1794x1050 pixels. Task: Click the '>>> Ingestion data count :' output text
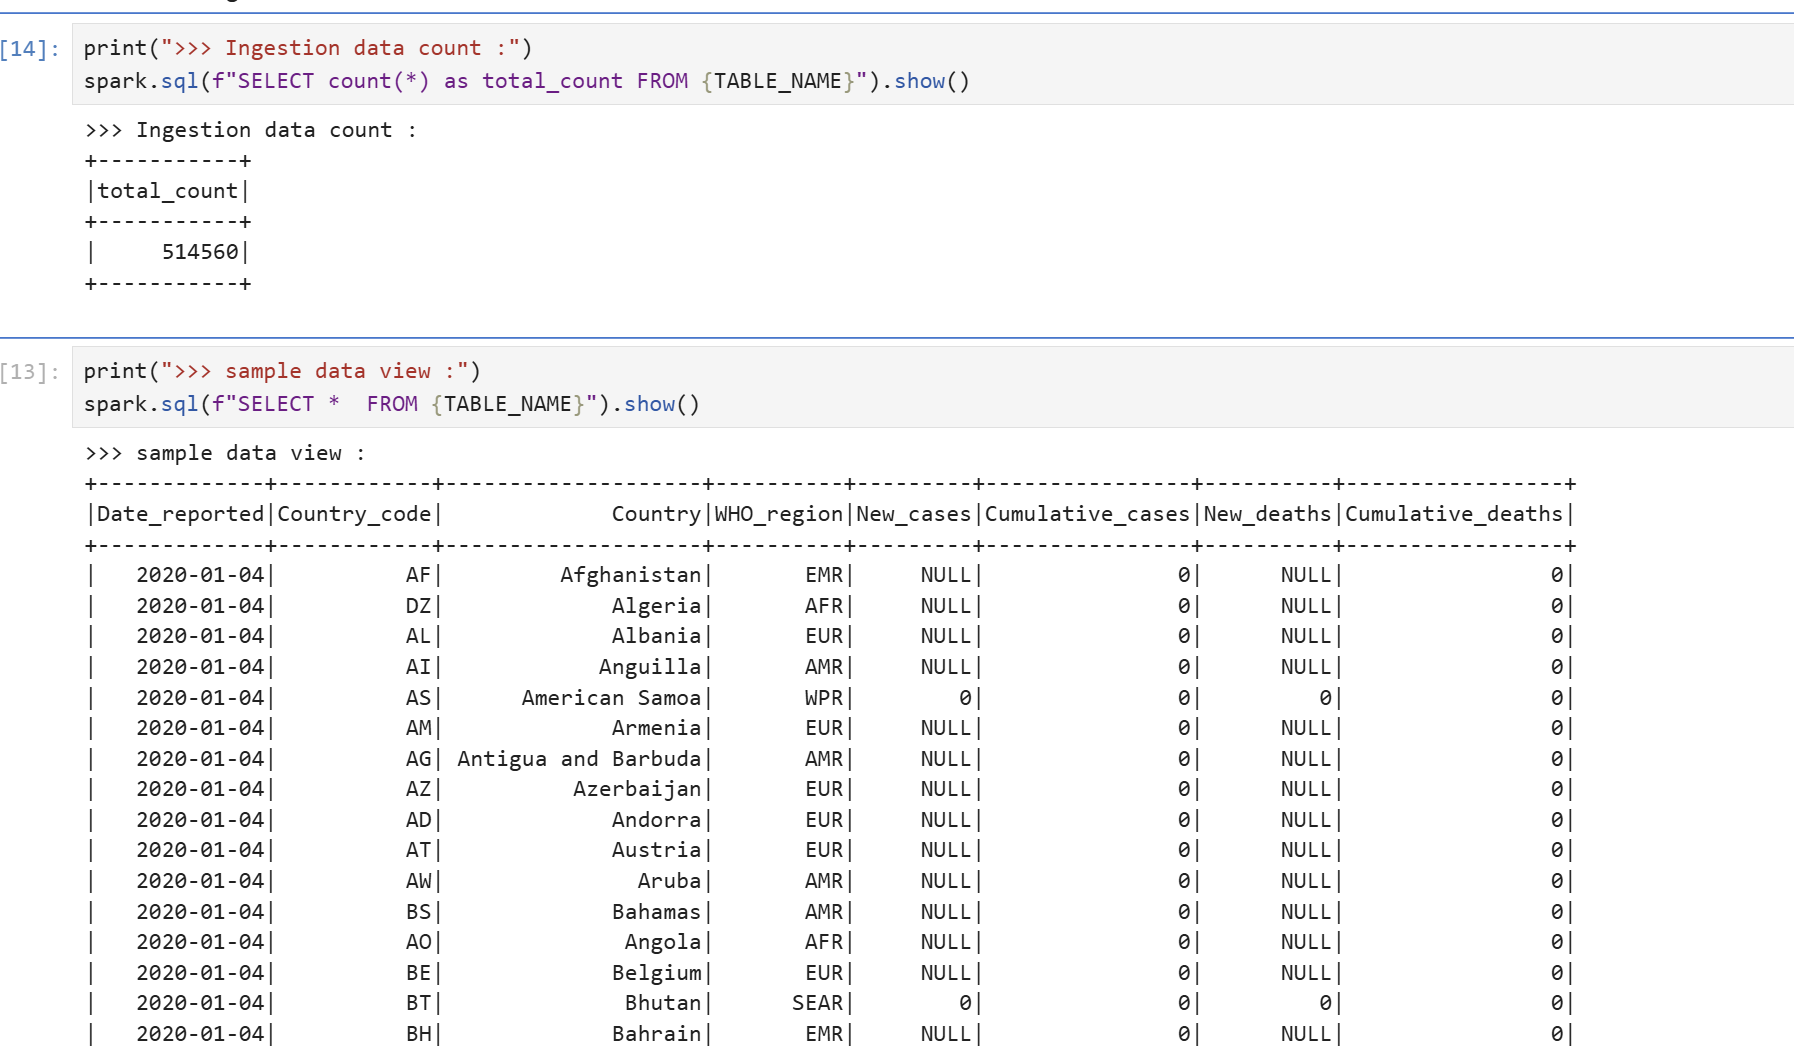[x=250, y=130]
